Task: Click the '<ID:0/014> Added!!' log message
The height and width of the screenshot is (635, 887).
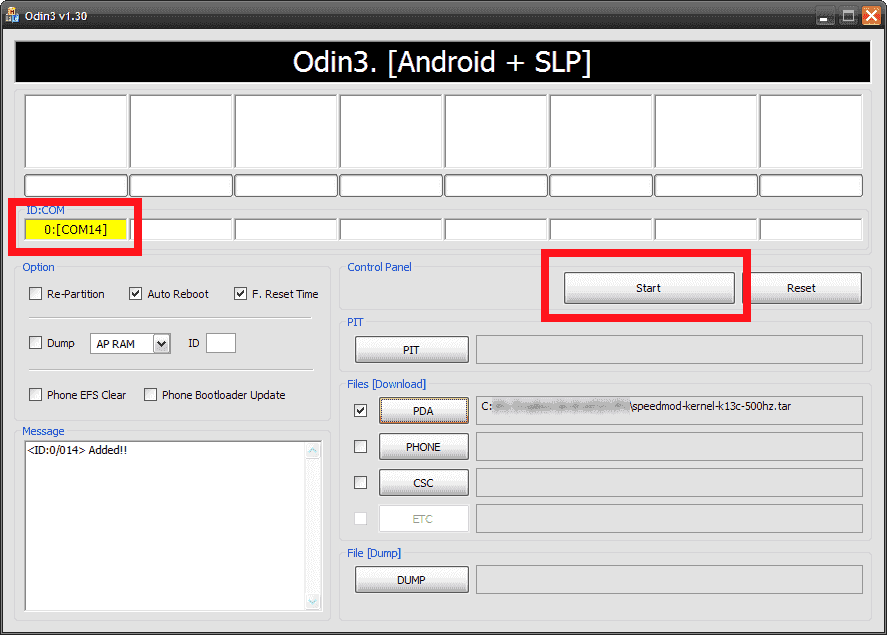Action: (x=77, y=450)
